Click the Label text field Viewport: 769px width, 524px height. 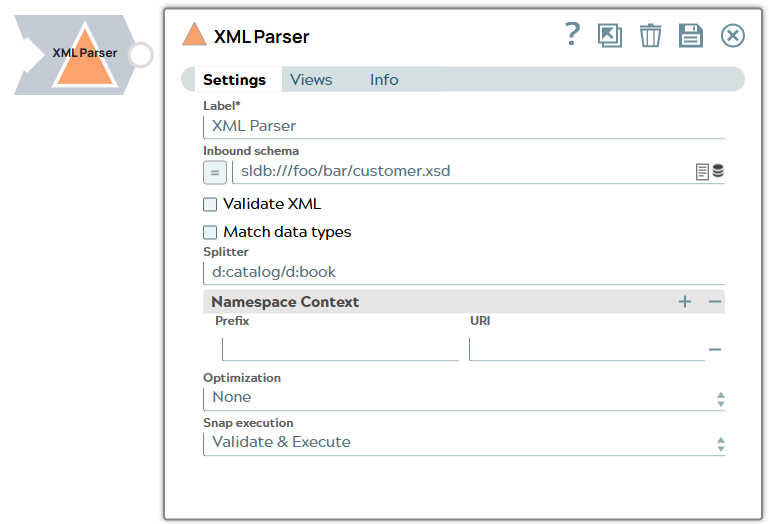[464, 126]
